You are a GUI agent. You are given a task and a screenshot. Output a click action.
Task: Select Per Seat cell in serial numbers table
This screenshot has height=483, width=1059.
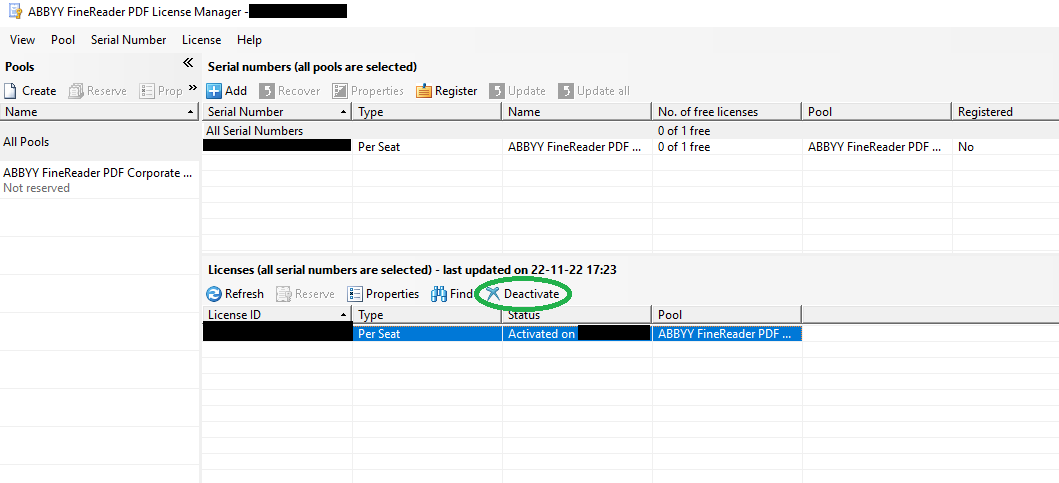pyautogui.click(x=427, y=147)
